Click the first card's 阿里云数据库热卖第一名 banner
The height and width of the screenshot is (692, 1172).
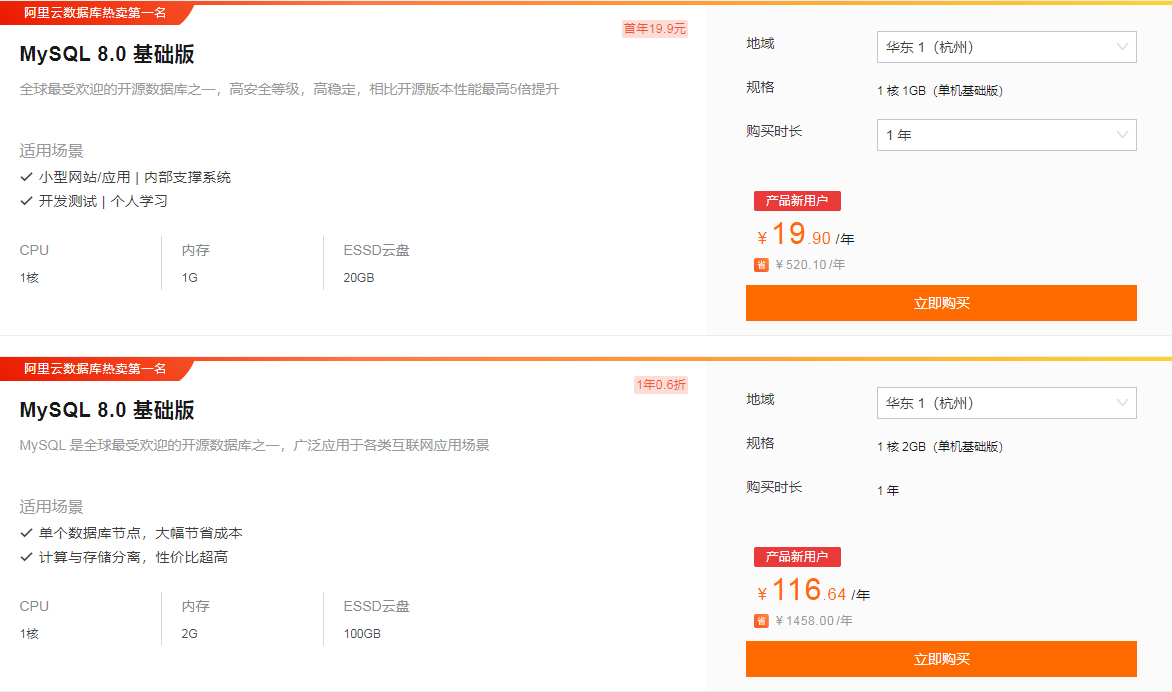click(95, 13)
